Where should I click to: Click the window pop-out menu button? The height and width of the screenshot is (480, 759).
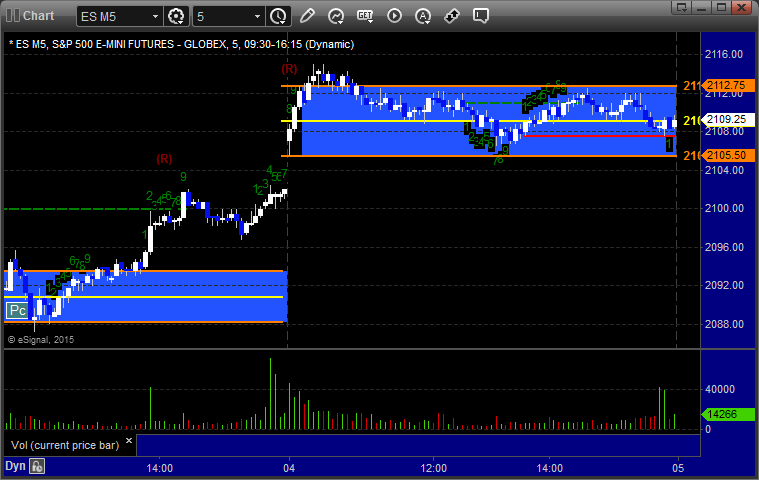click(x=682, y=7)
